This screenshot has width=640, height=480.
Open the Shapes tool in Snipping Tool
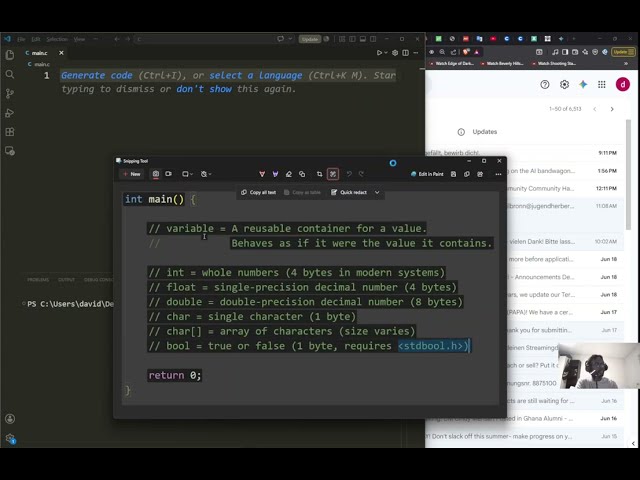302,174
